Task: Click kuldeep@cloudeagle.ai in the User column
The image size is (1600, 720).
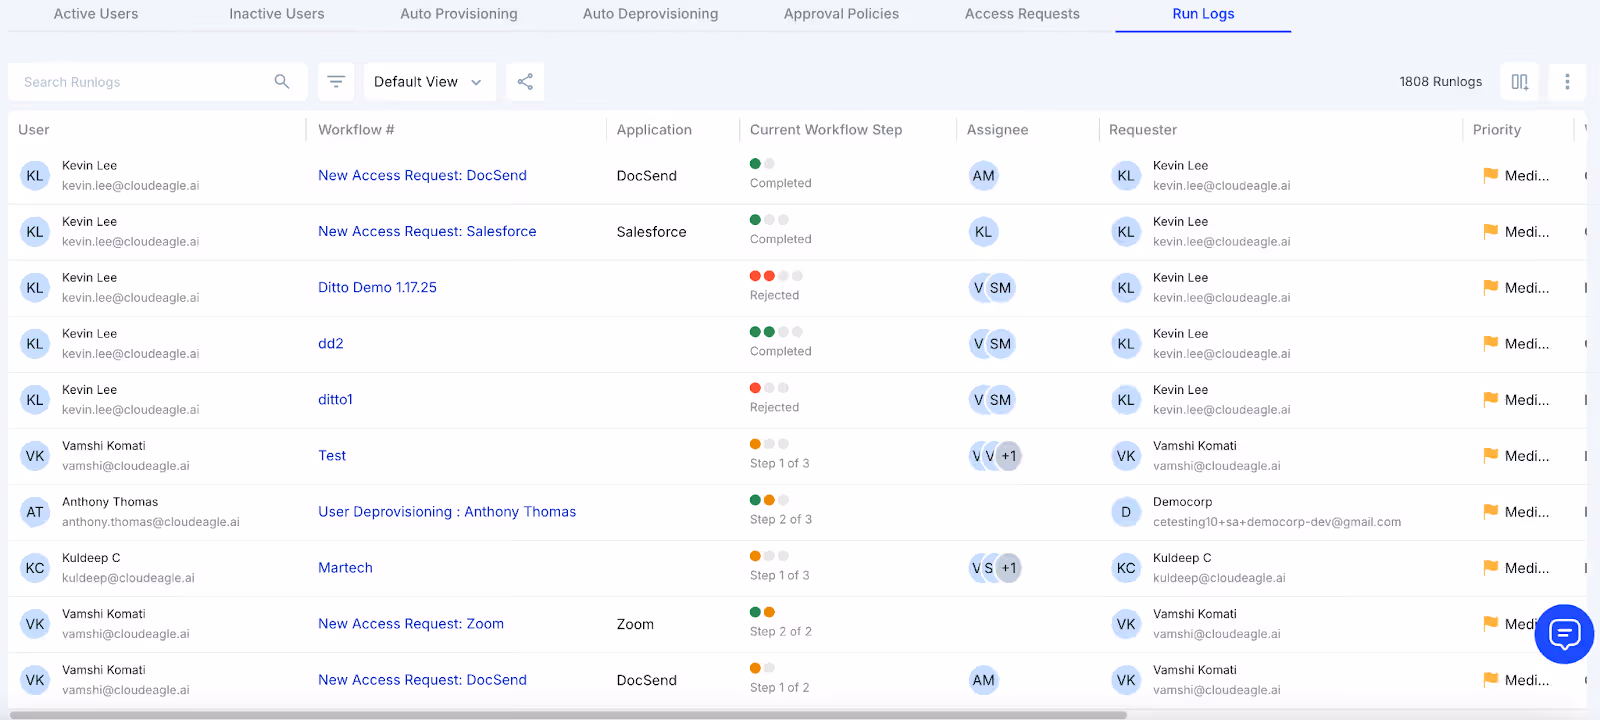Action: tap(128, 578)
